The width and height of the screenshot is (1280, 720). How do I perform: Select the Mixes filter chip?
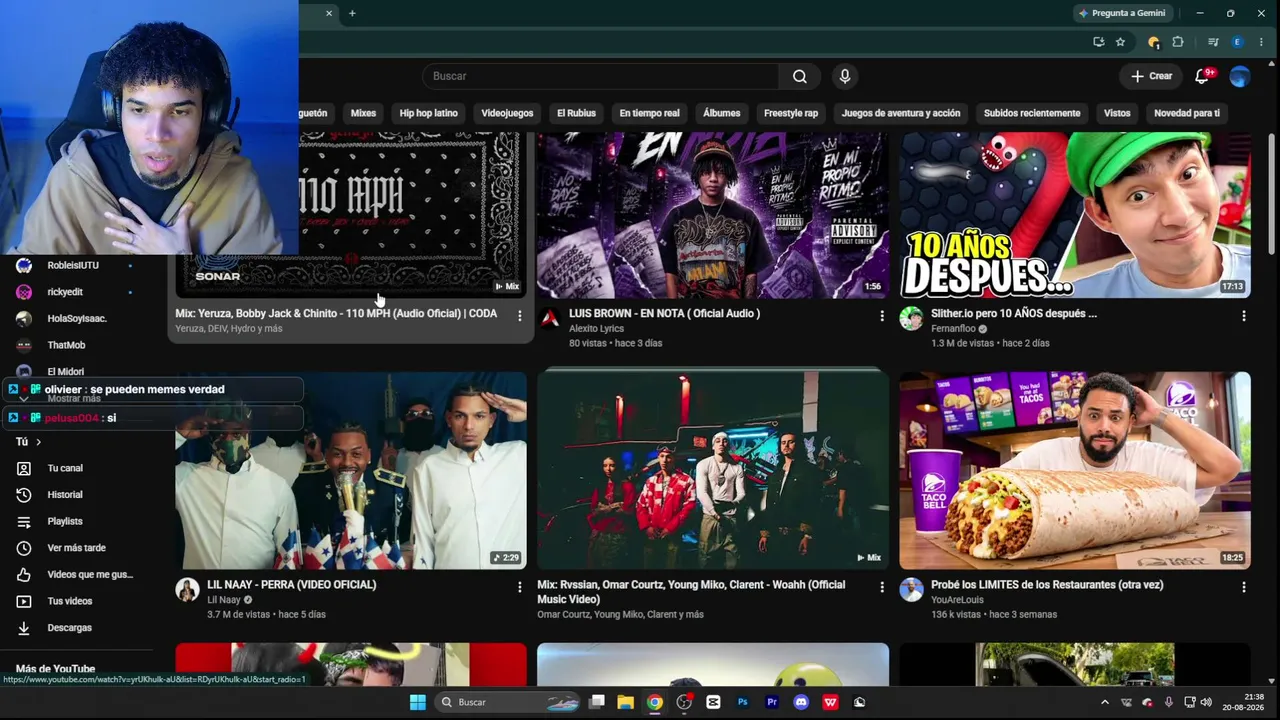point(363,113)
